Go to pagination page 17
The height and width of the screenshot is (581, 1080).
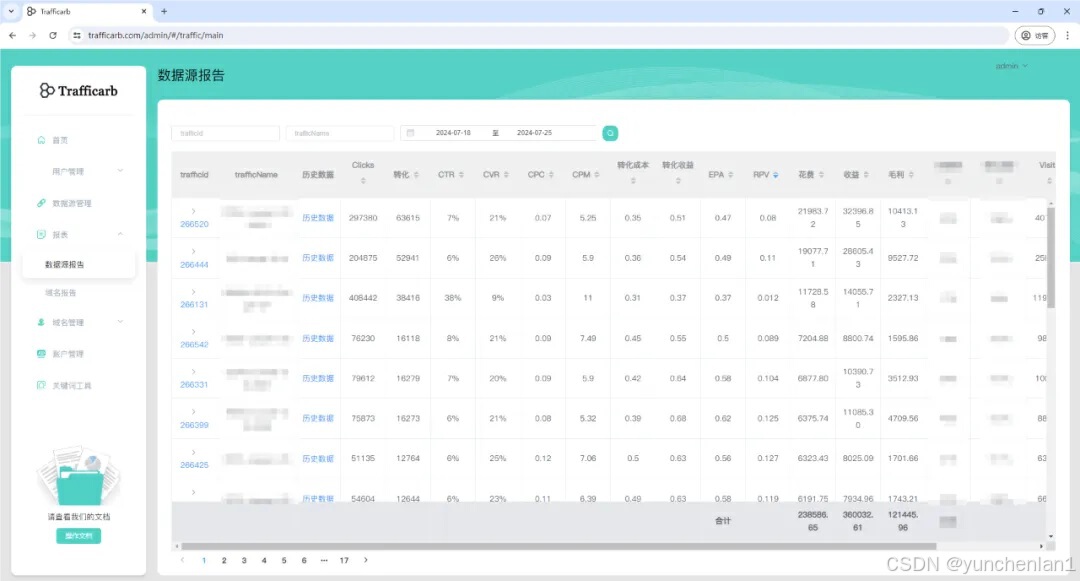(344, 560)
